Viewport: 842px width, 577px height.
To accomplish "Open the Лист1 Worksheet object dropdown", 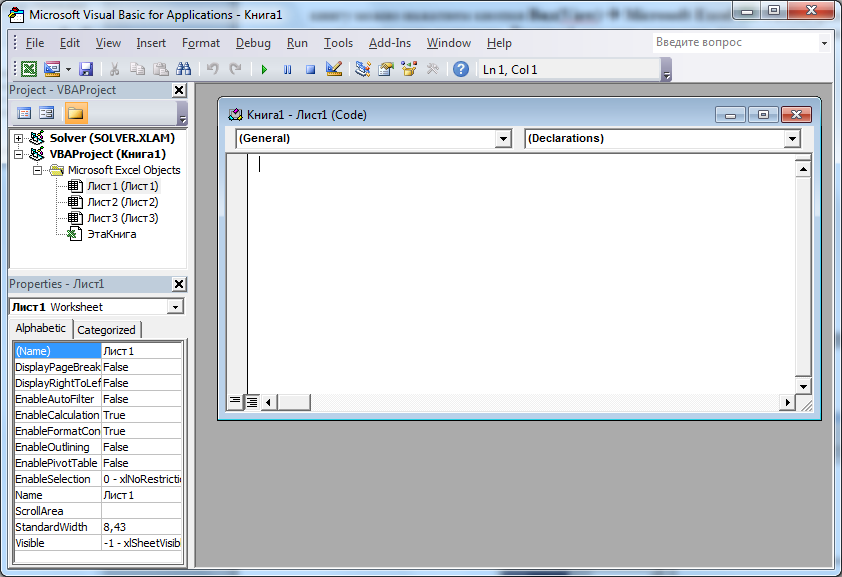I will click(x=175, y=307).
